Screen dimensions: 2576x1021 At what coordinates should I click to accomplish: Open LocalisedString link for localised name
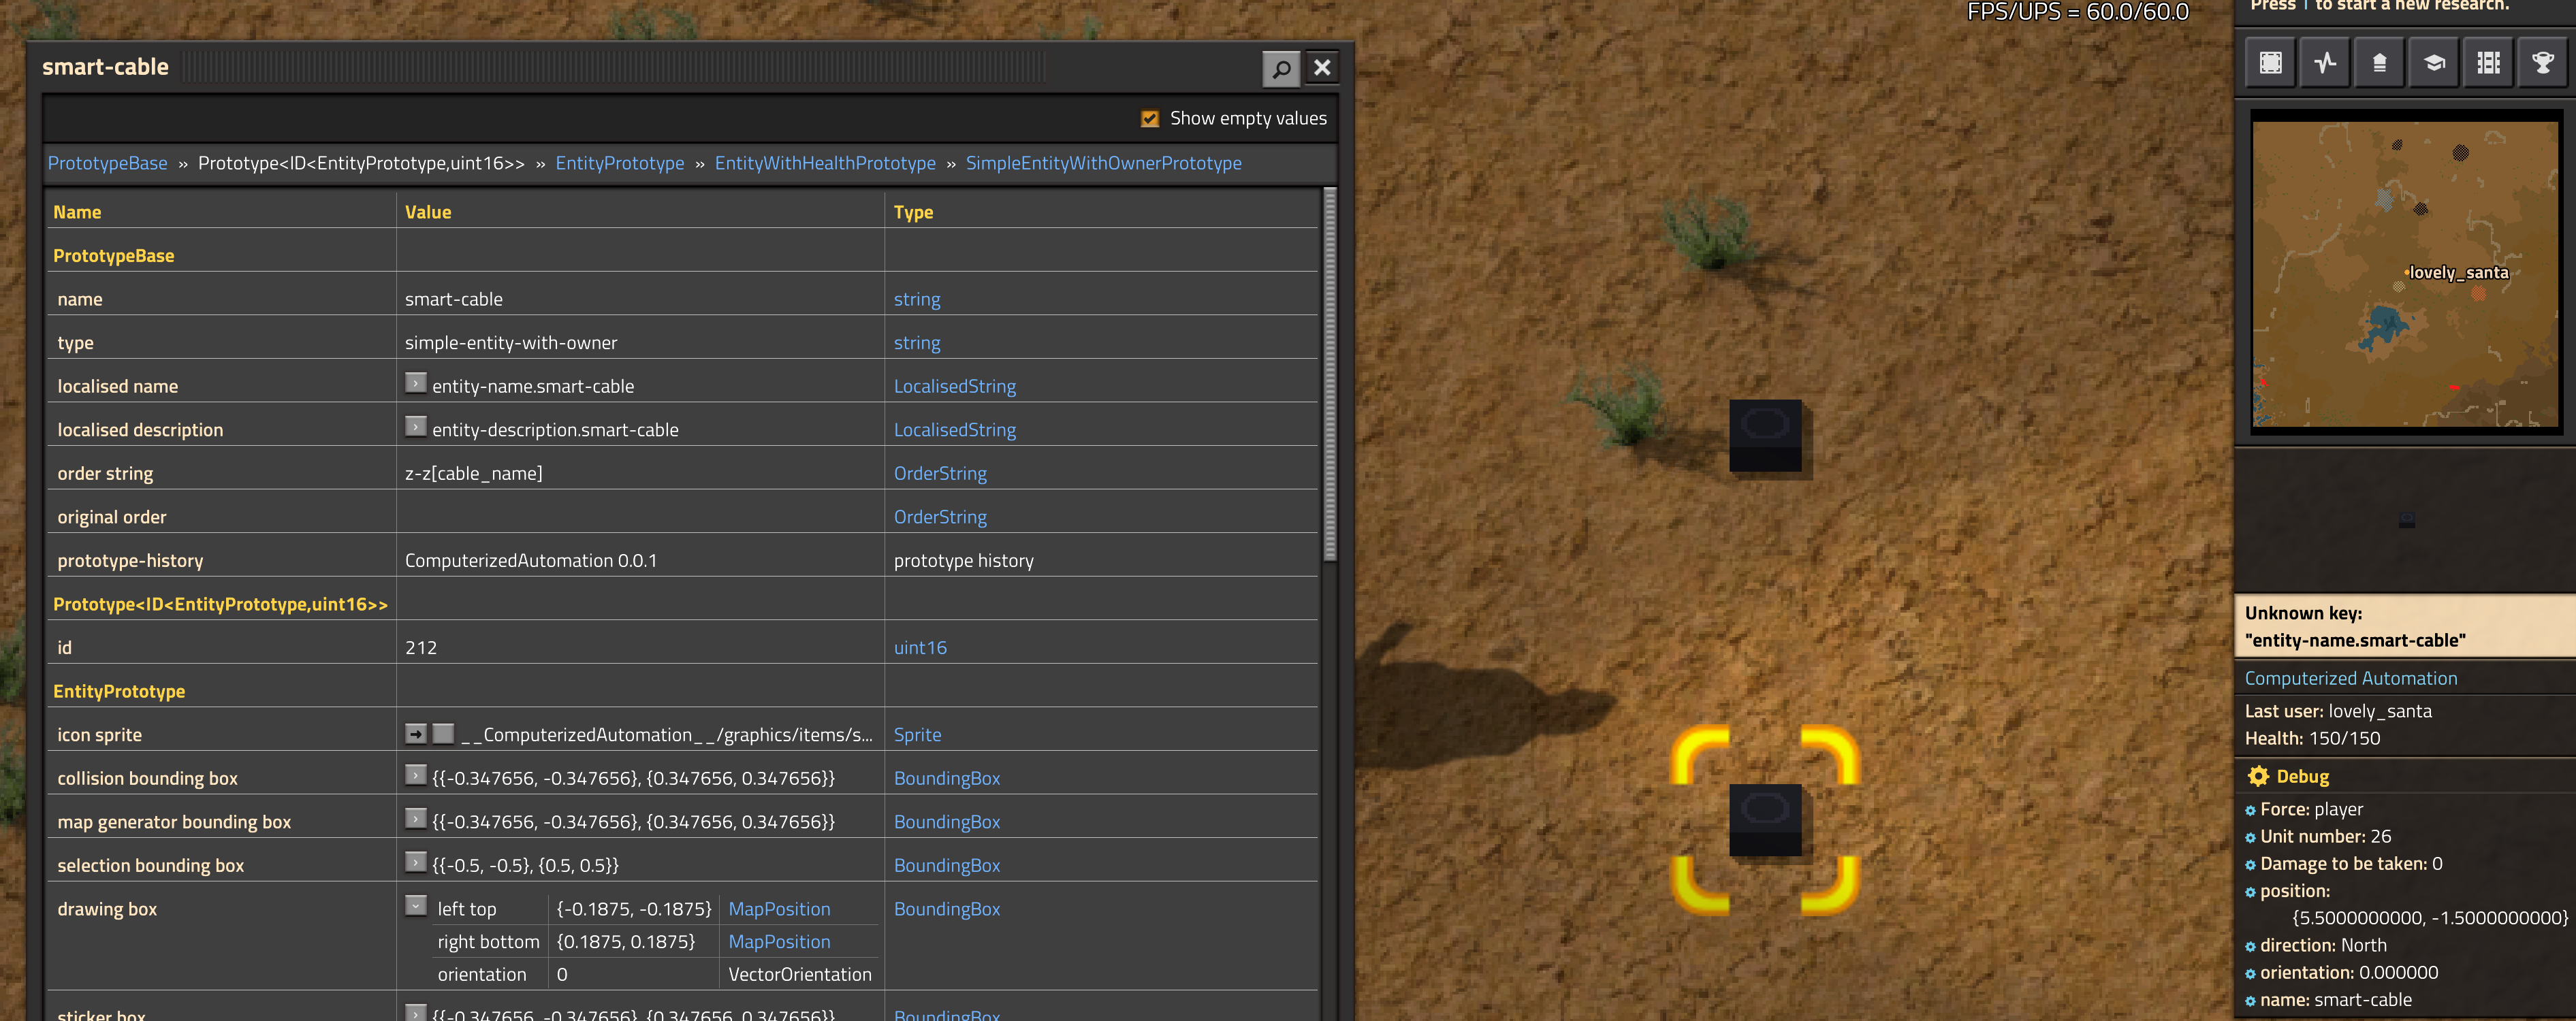[x=955, y=386]
